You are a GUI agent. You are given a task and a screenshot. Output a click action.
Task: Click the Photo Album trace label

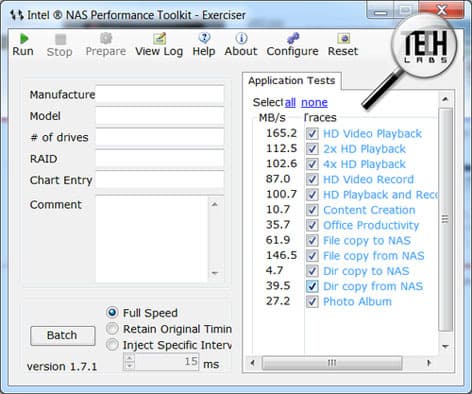pyautogui.click(x=357, y=301)
